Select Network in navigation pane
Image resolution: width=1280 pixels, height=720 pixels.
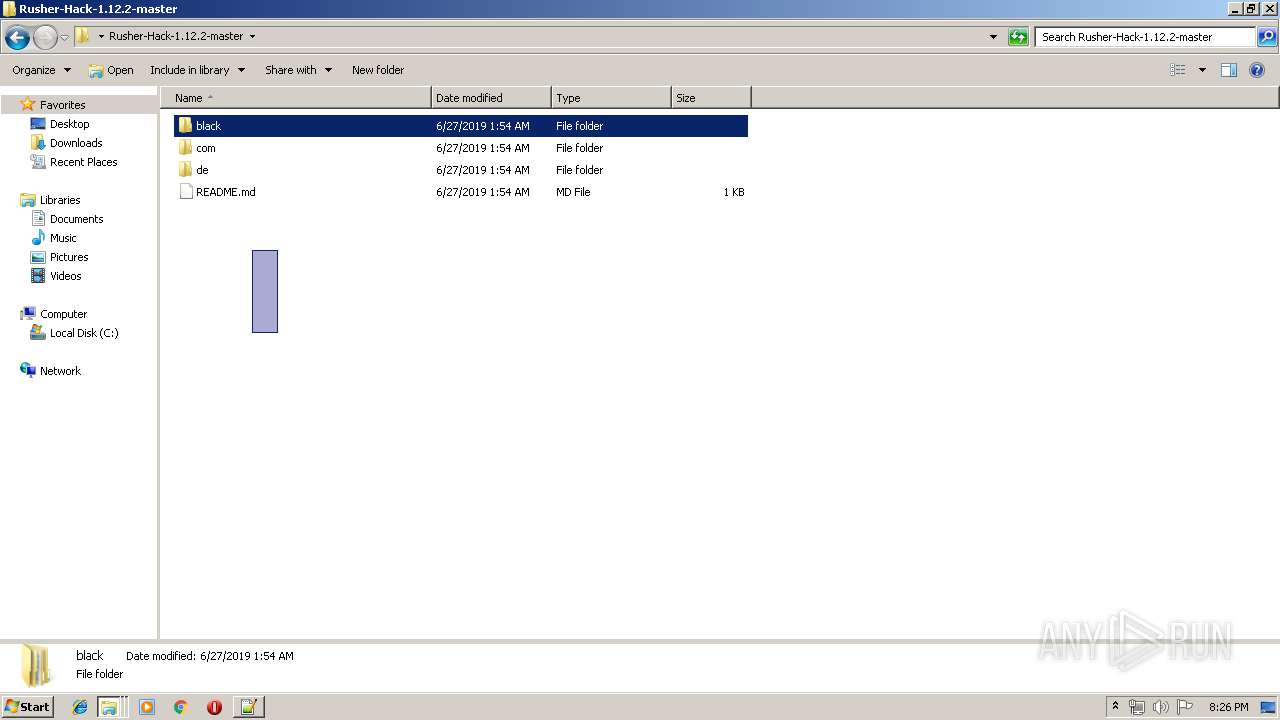[60, 371]
